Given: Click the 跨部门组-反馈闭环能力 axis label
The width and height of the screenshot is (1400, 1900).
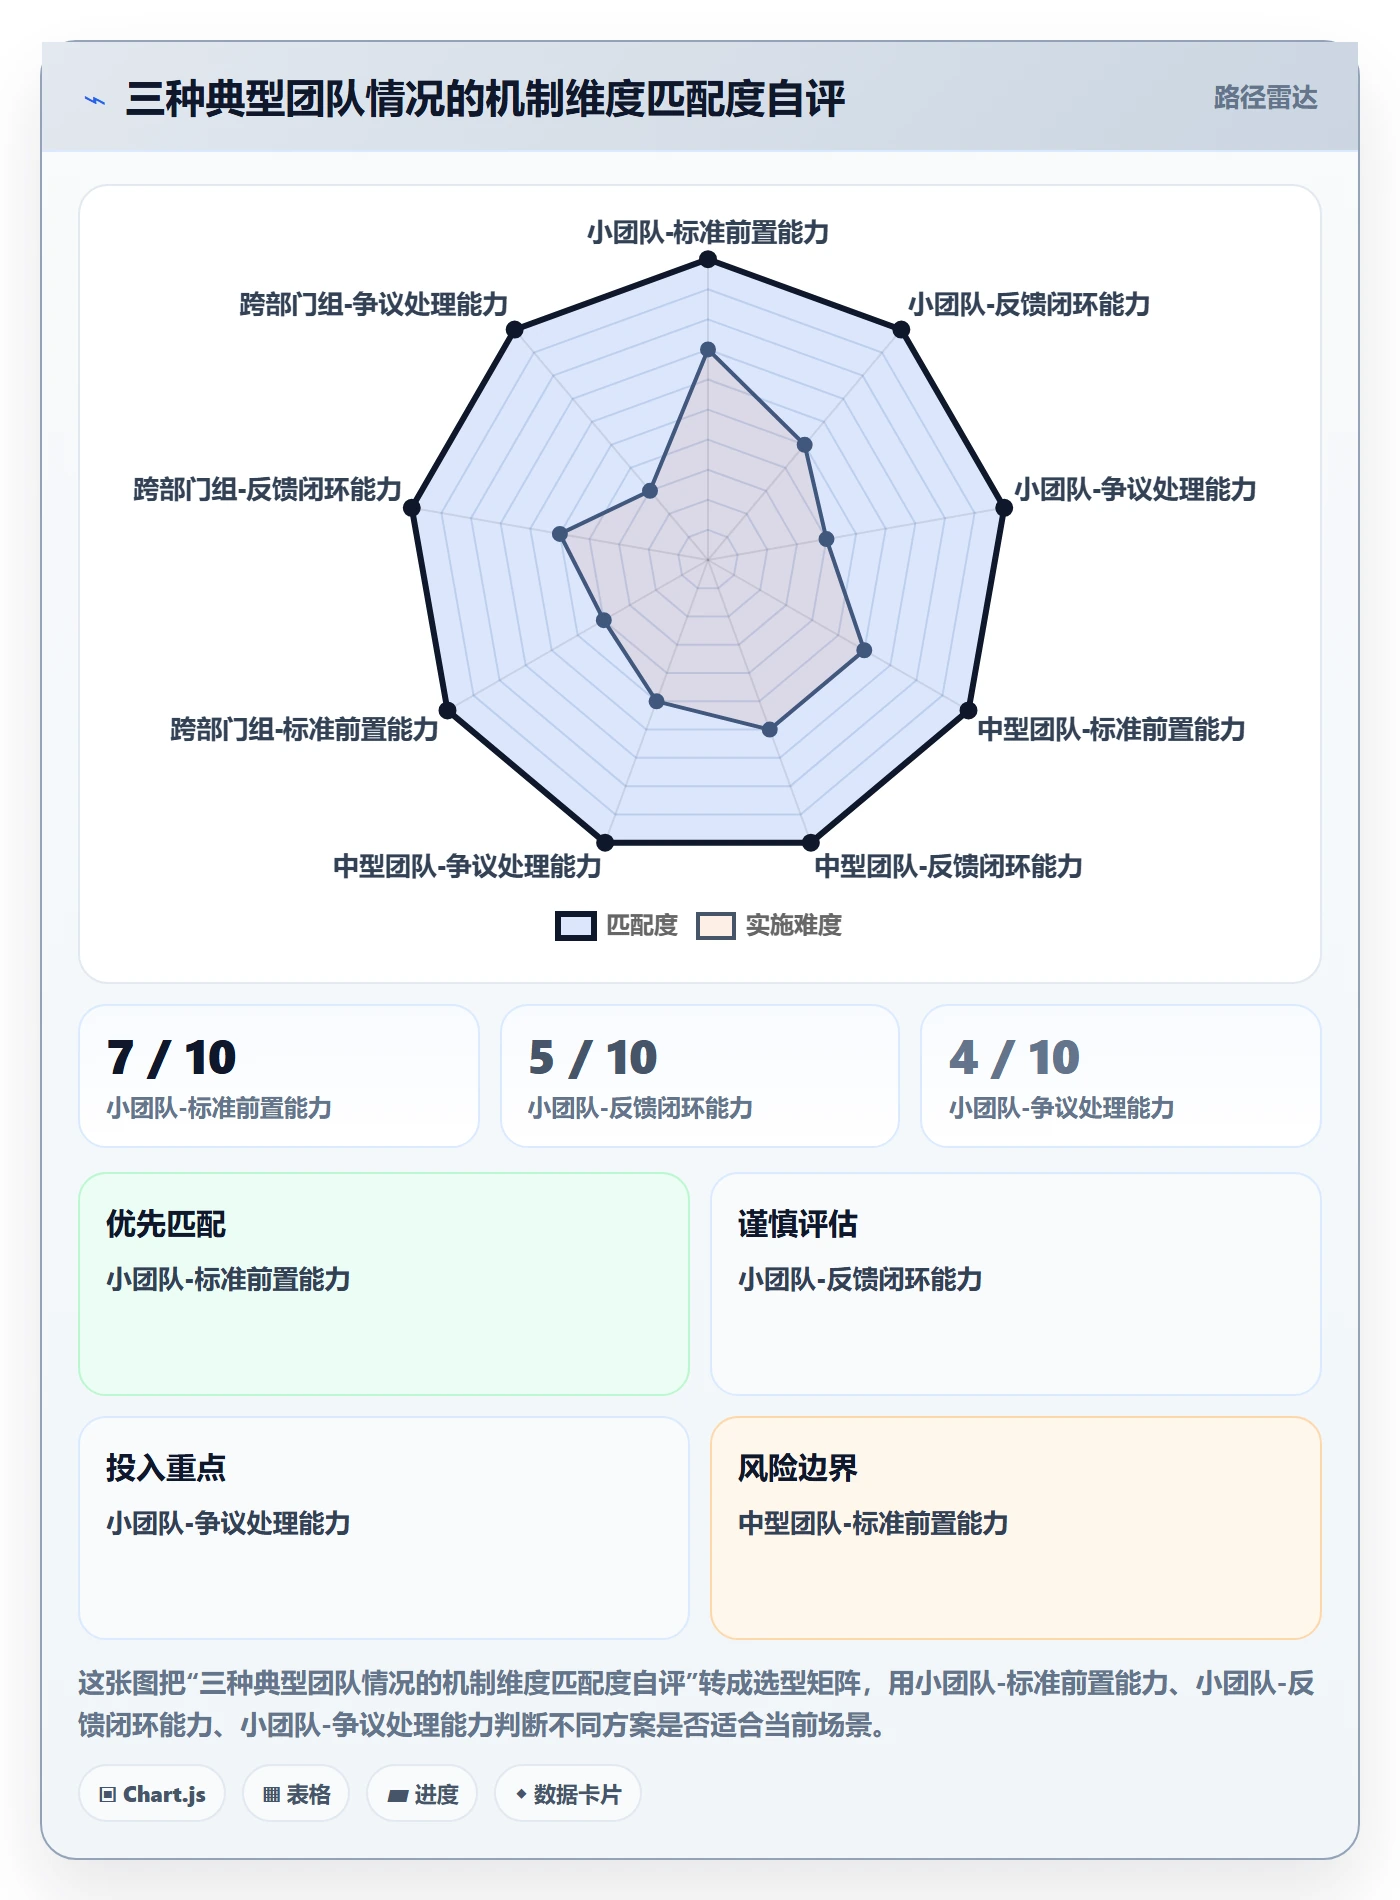Looking at the screenshot, I should (x=267, y=489).
